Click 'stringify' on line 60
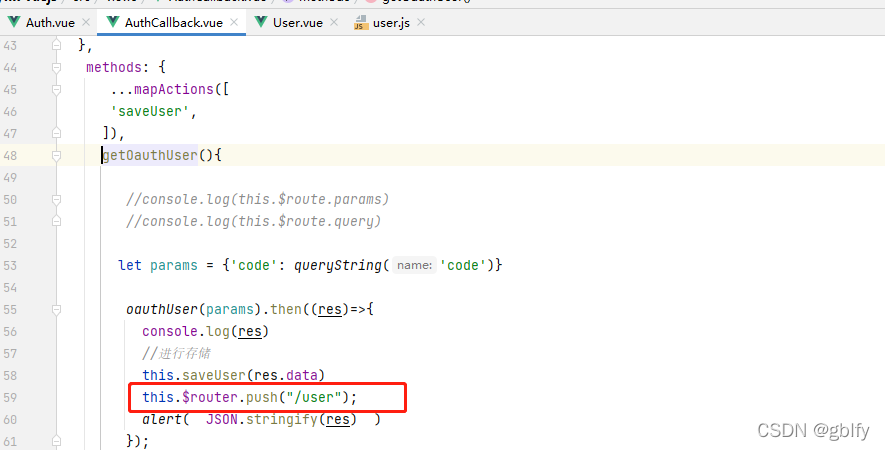Screen dimensions: 885x450 point(282,420)
